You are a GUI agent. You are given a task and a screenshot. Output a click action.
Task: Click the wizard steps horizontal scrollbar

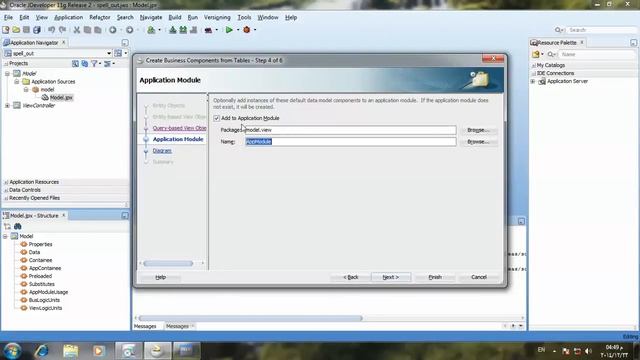click(x=168, y=264)
